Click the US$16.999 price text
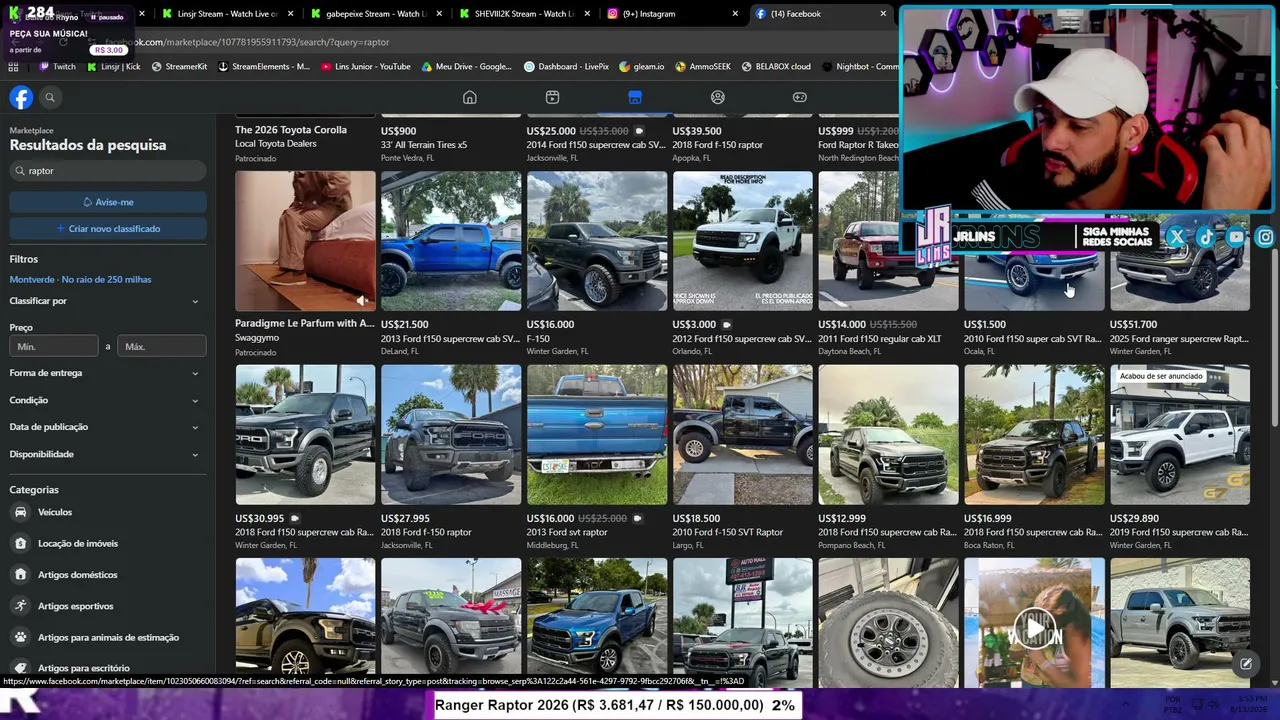The image size is (1280, 720). (988, 519)
